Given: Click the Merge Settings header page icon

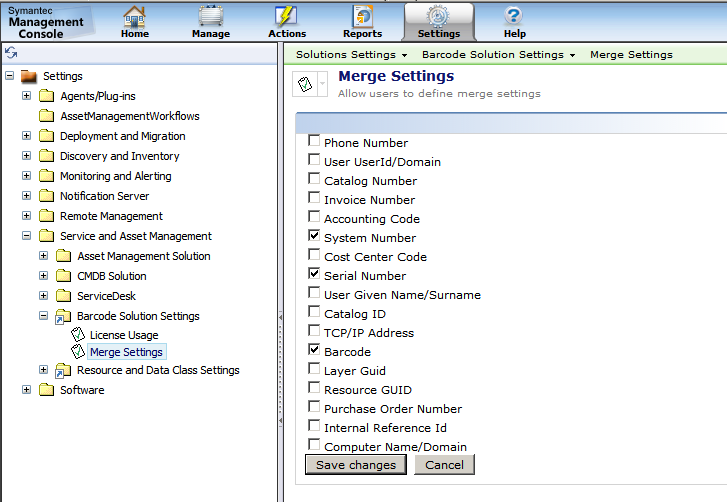Looking at the screenshot, I should 304,84.
